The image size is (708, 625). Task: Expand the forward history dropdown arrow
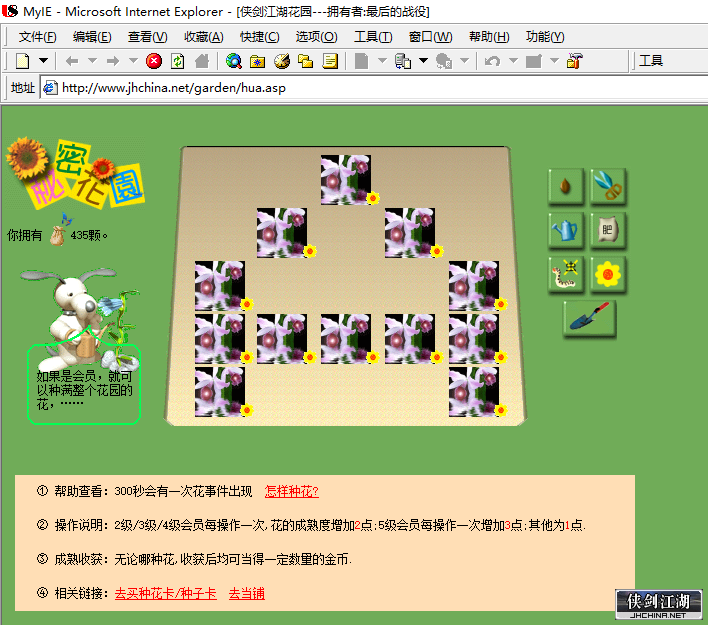tap(133, 60)
